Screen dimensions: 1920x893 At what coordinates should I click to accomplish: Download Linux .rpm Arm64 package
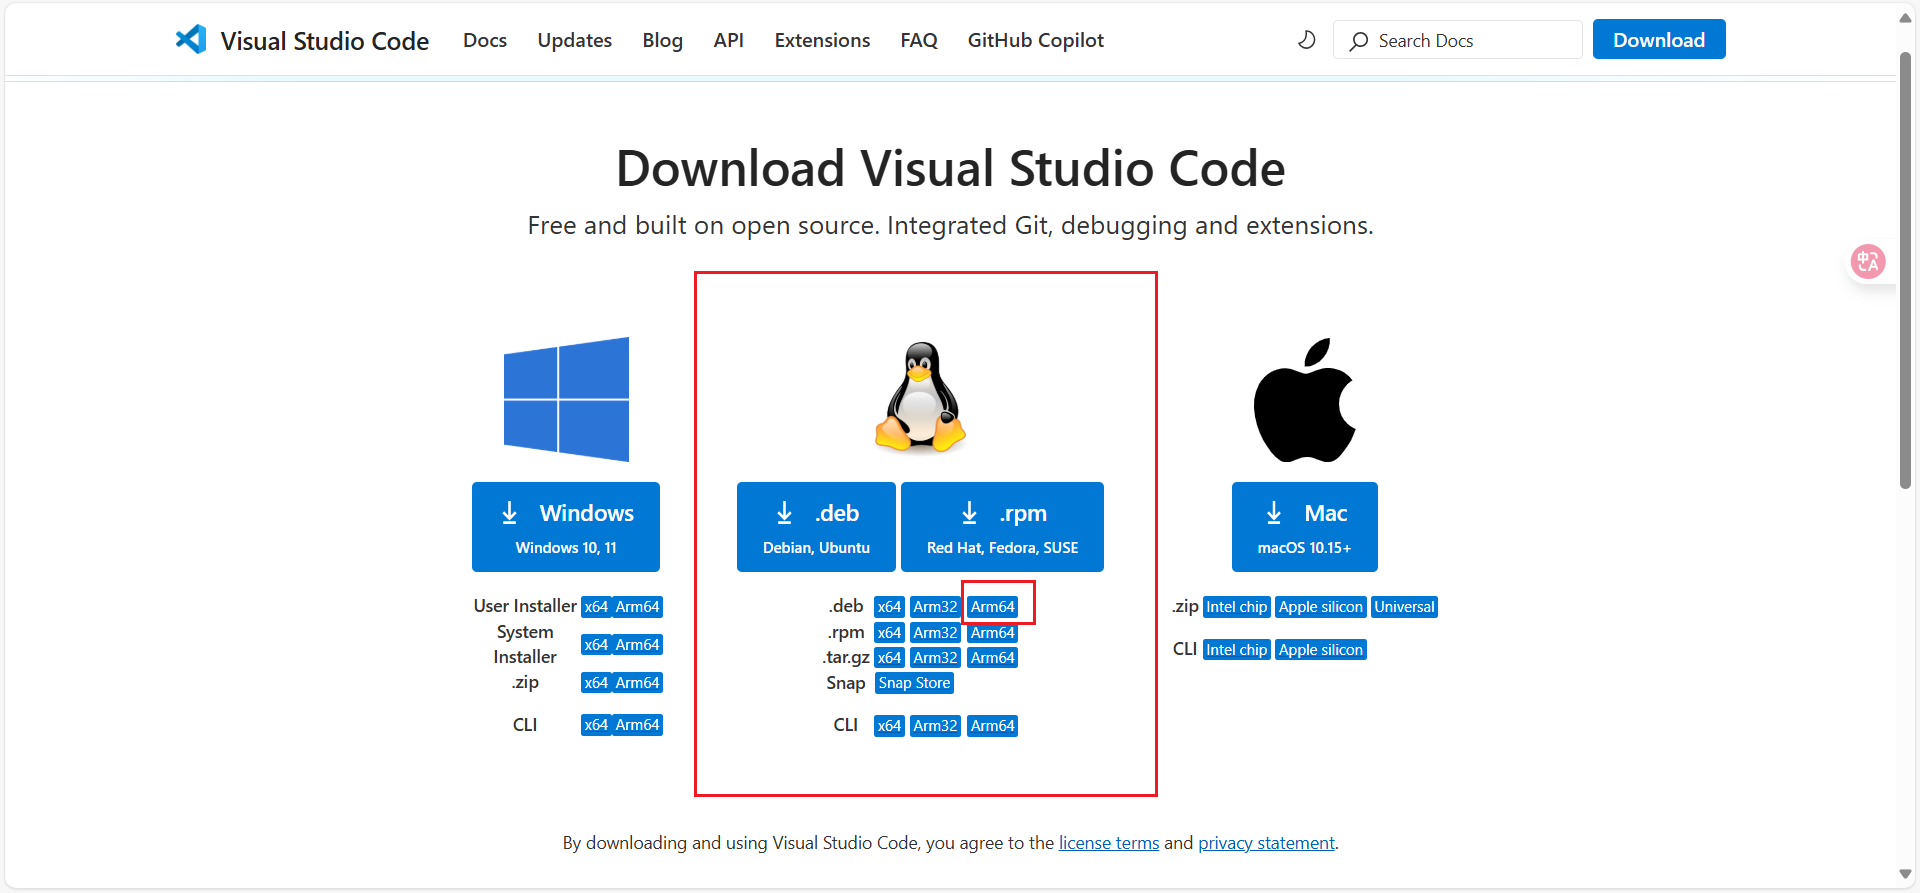pos(993,633)
